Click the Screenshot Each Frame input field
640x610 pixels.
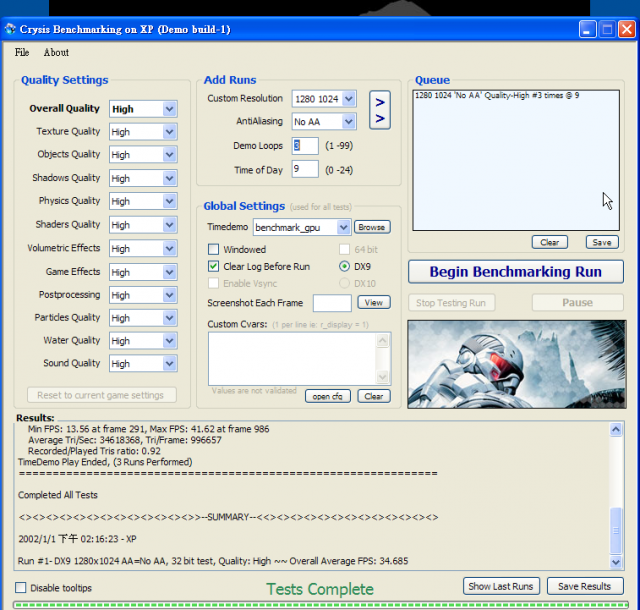(x=332, y=303)
